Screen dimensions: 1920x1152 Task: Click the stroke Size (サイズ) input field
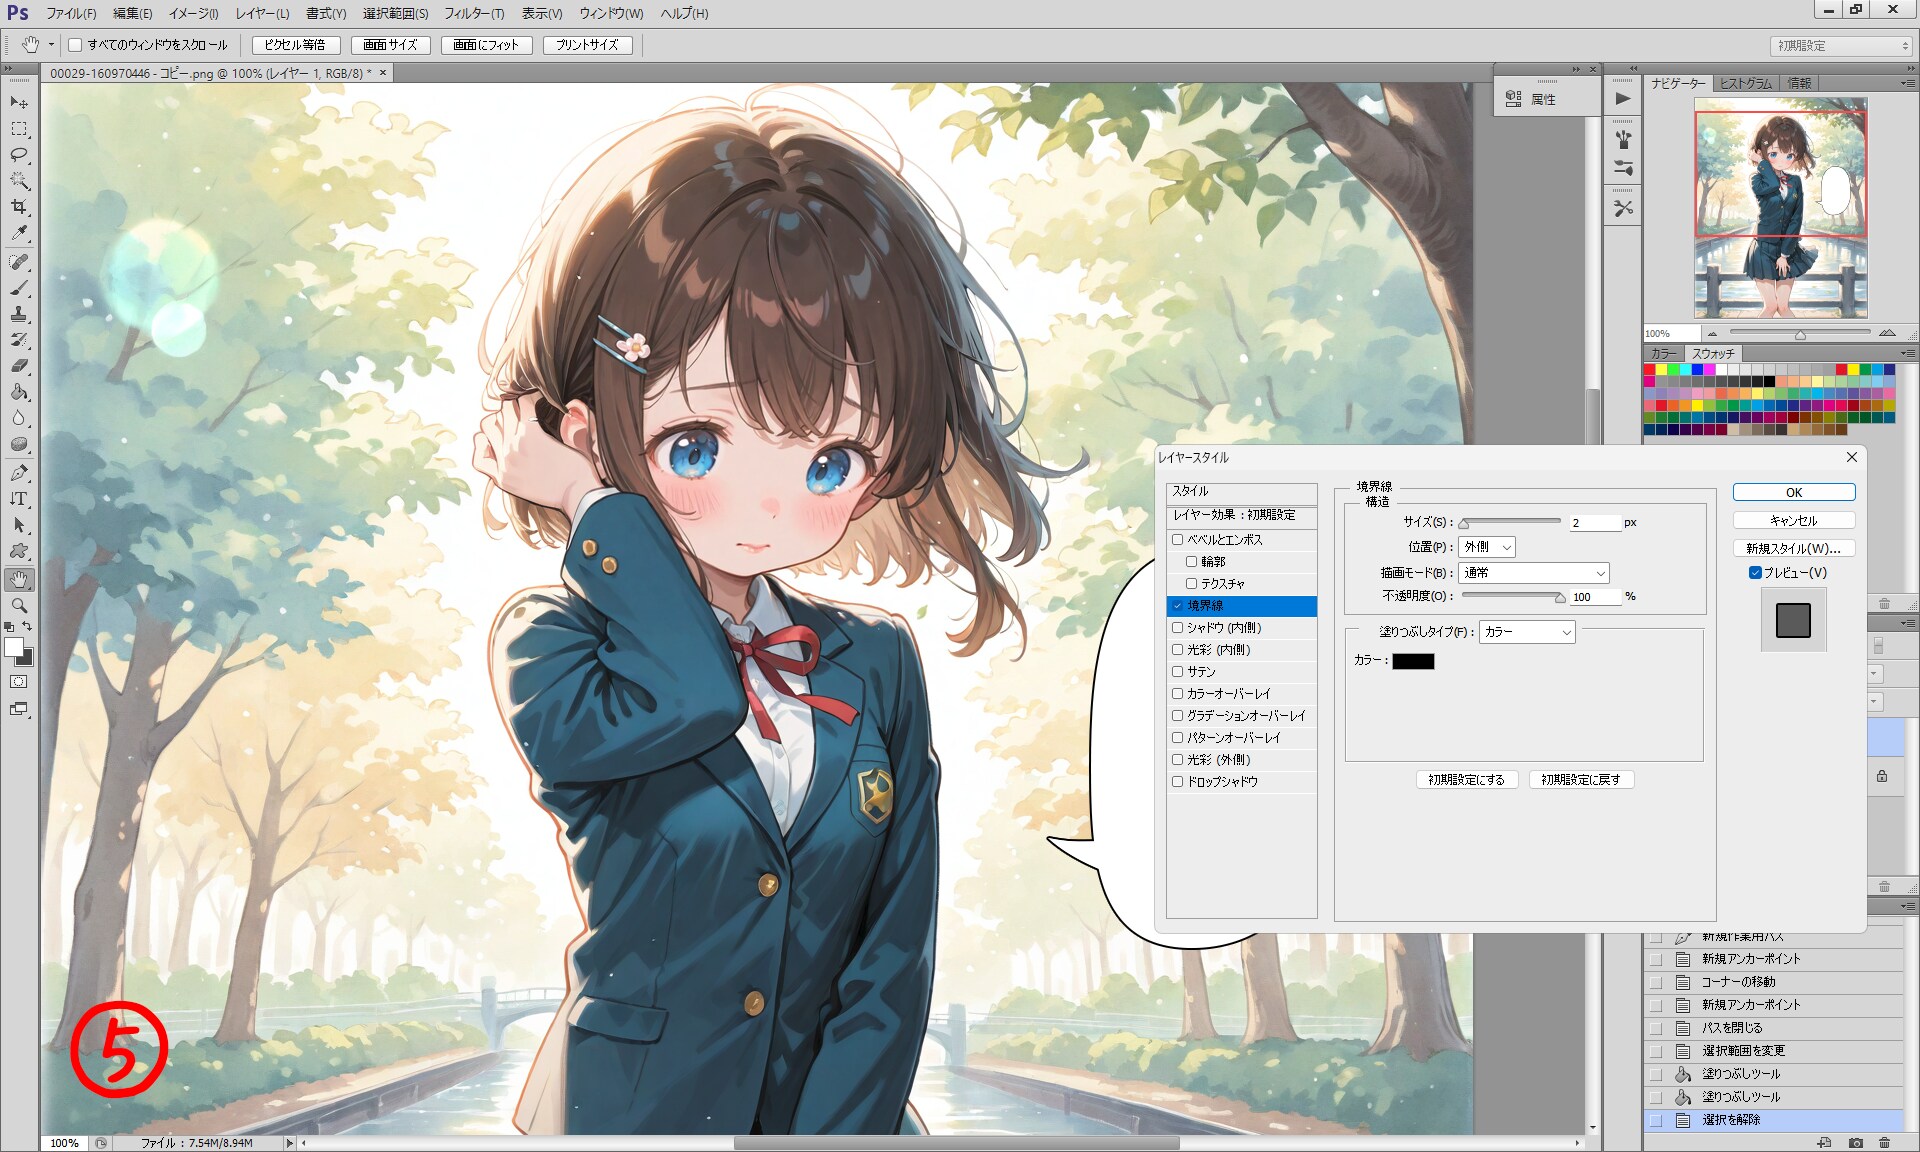tap(1593, 523)
